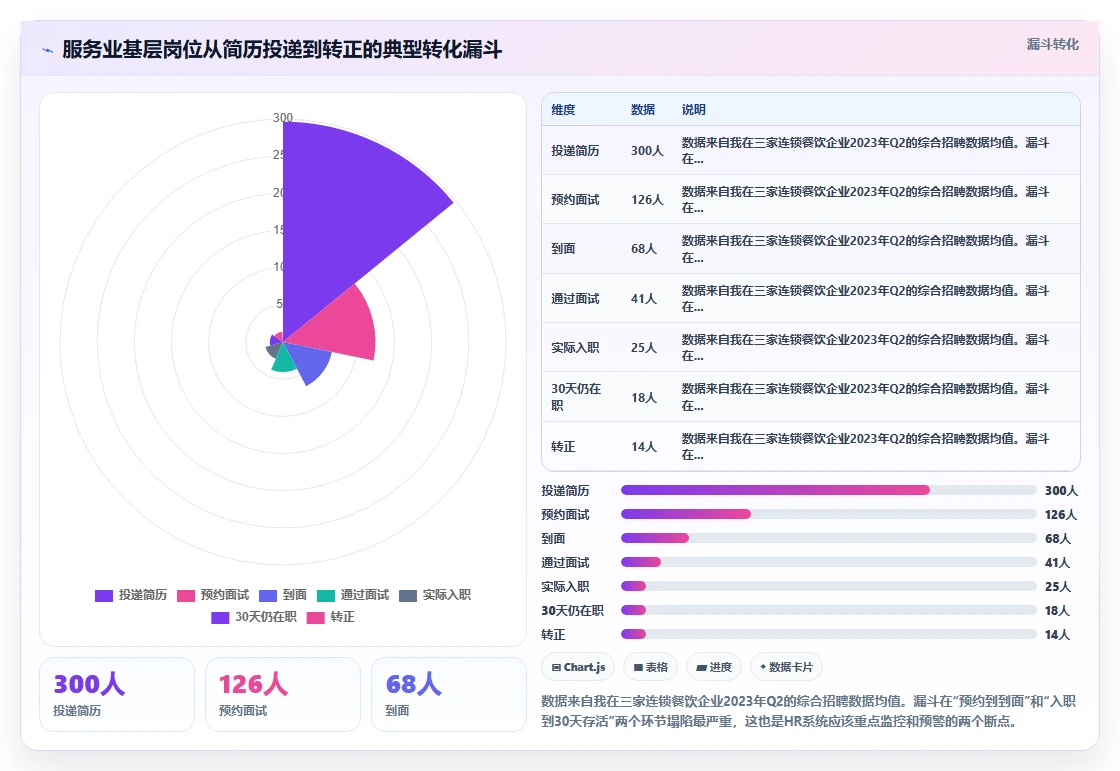Click the 25人 table cell
The height and width of the screenshot is (771, 1120).
644,347
